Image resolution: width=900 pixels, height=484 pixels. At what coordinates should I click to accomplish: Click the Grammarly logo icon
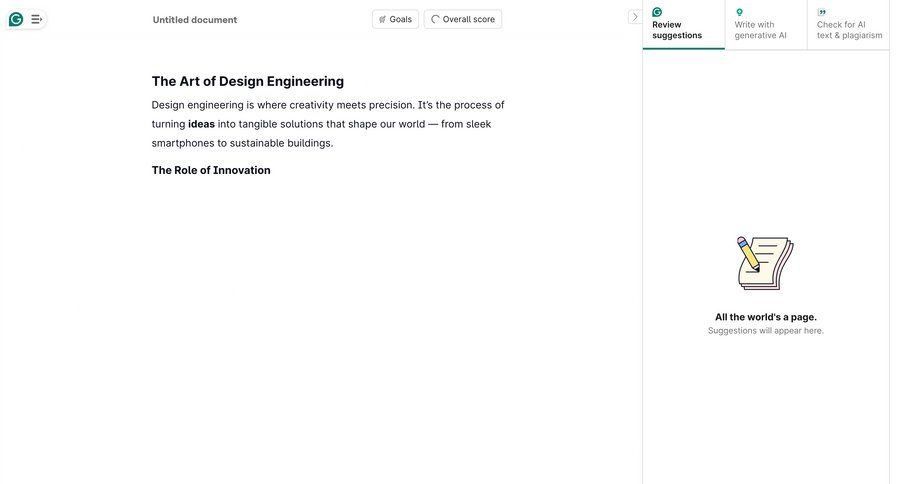16,20
